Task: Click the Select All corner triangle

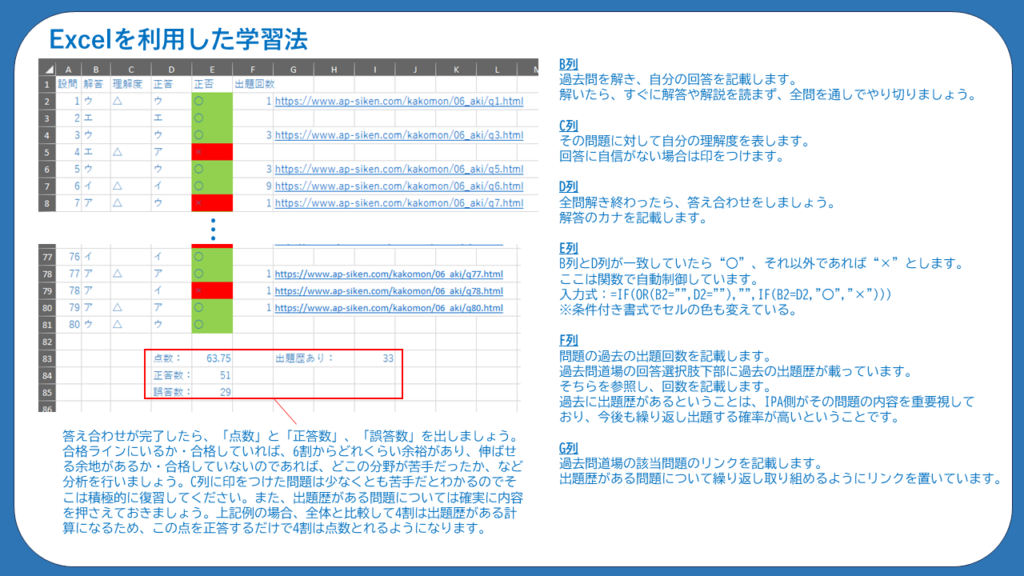Action: click(47, 69)
